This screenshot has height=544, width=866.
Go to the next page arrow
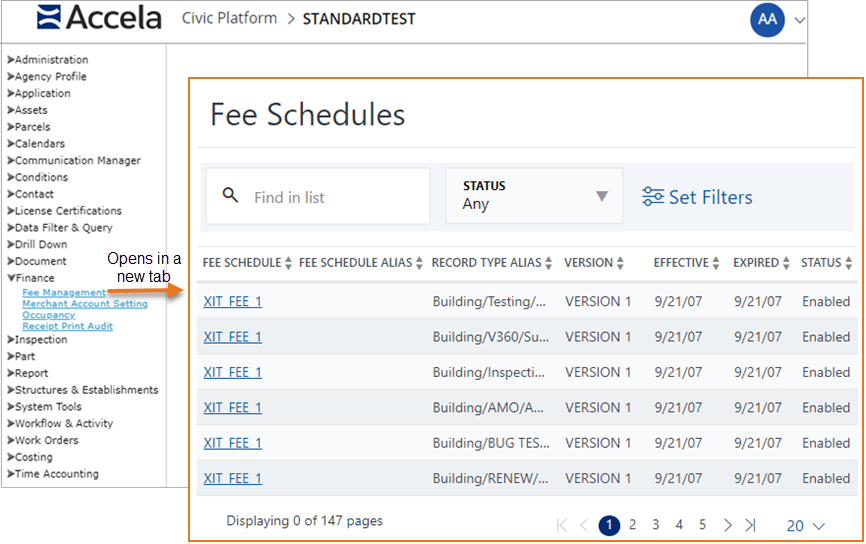tap(728, 525)
